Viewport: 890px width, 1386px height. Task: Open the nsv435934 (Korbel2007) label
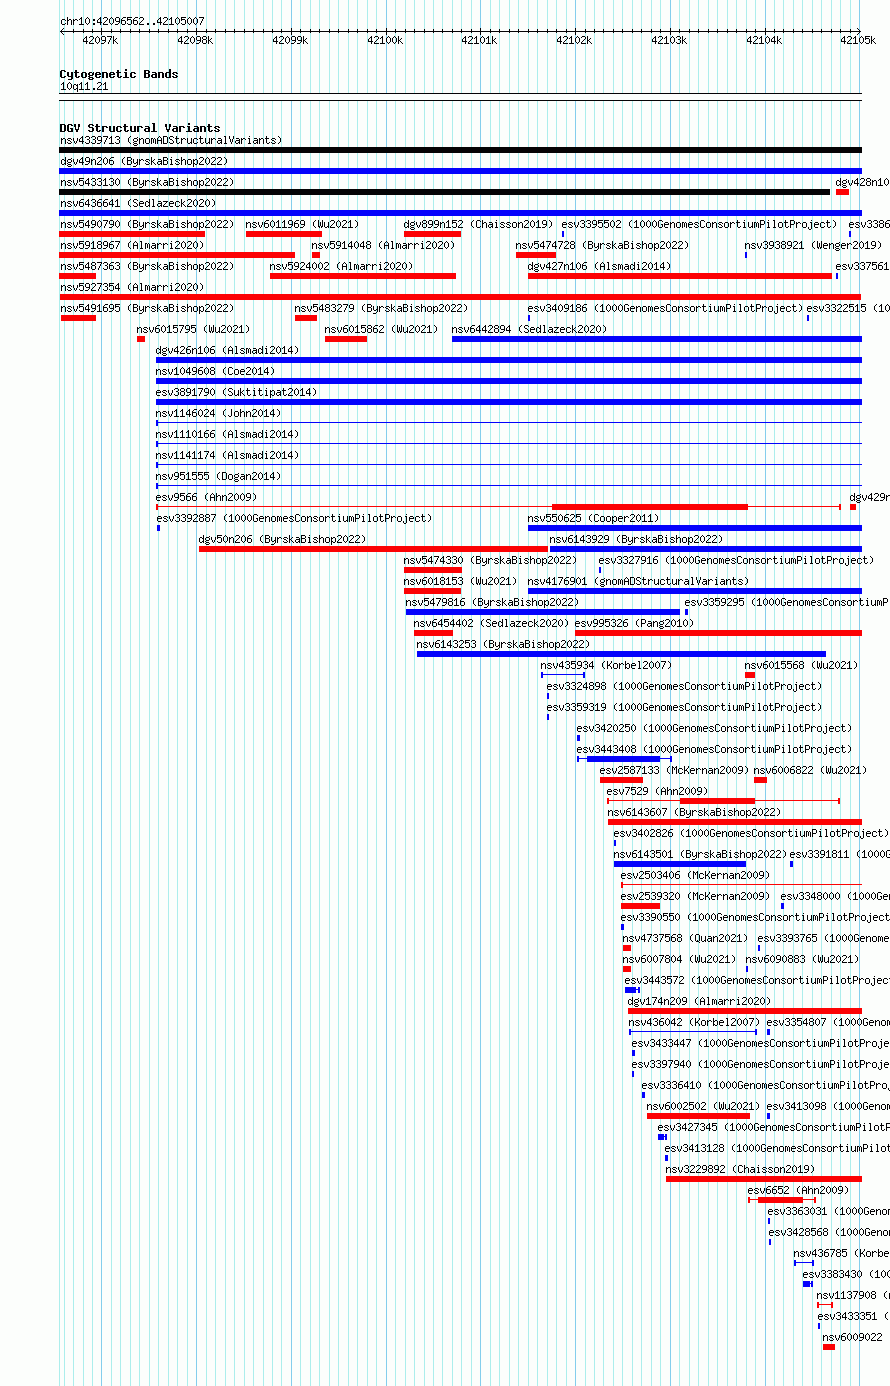(x=606, y=665)
